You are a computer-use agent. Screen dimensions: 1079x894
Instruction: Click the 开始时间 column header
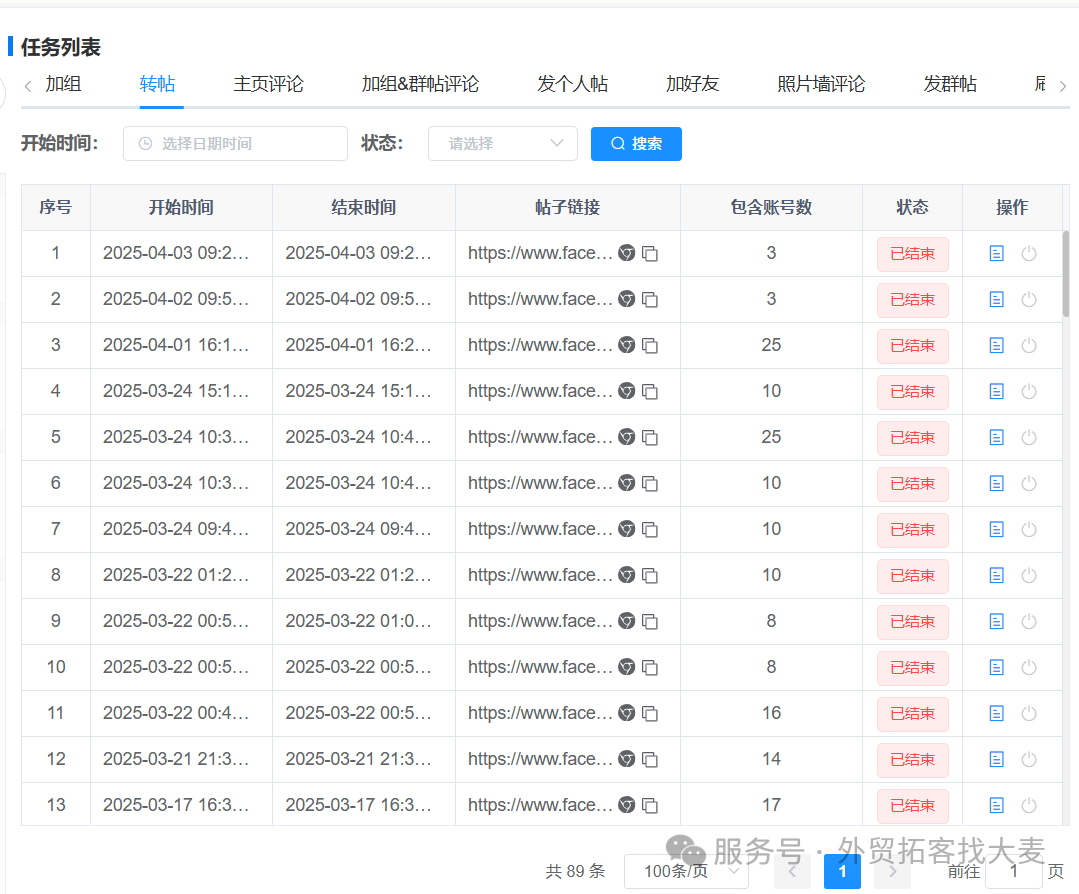coord(182,207)
